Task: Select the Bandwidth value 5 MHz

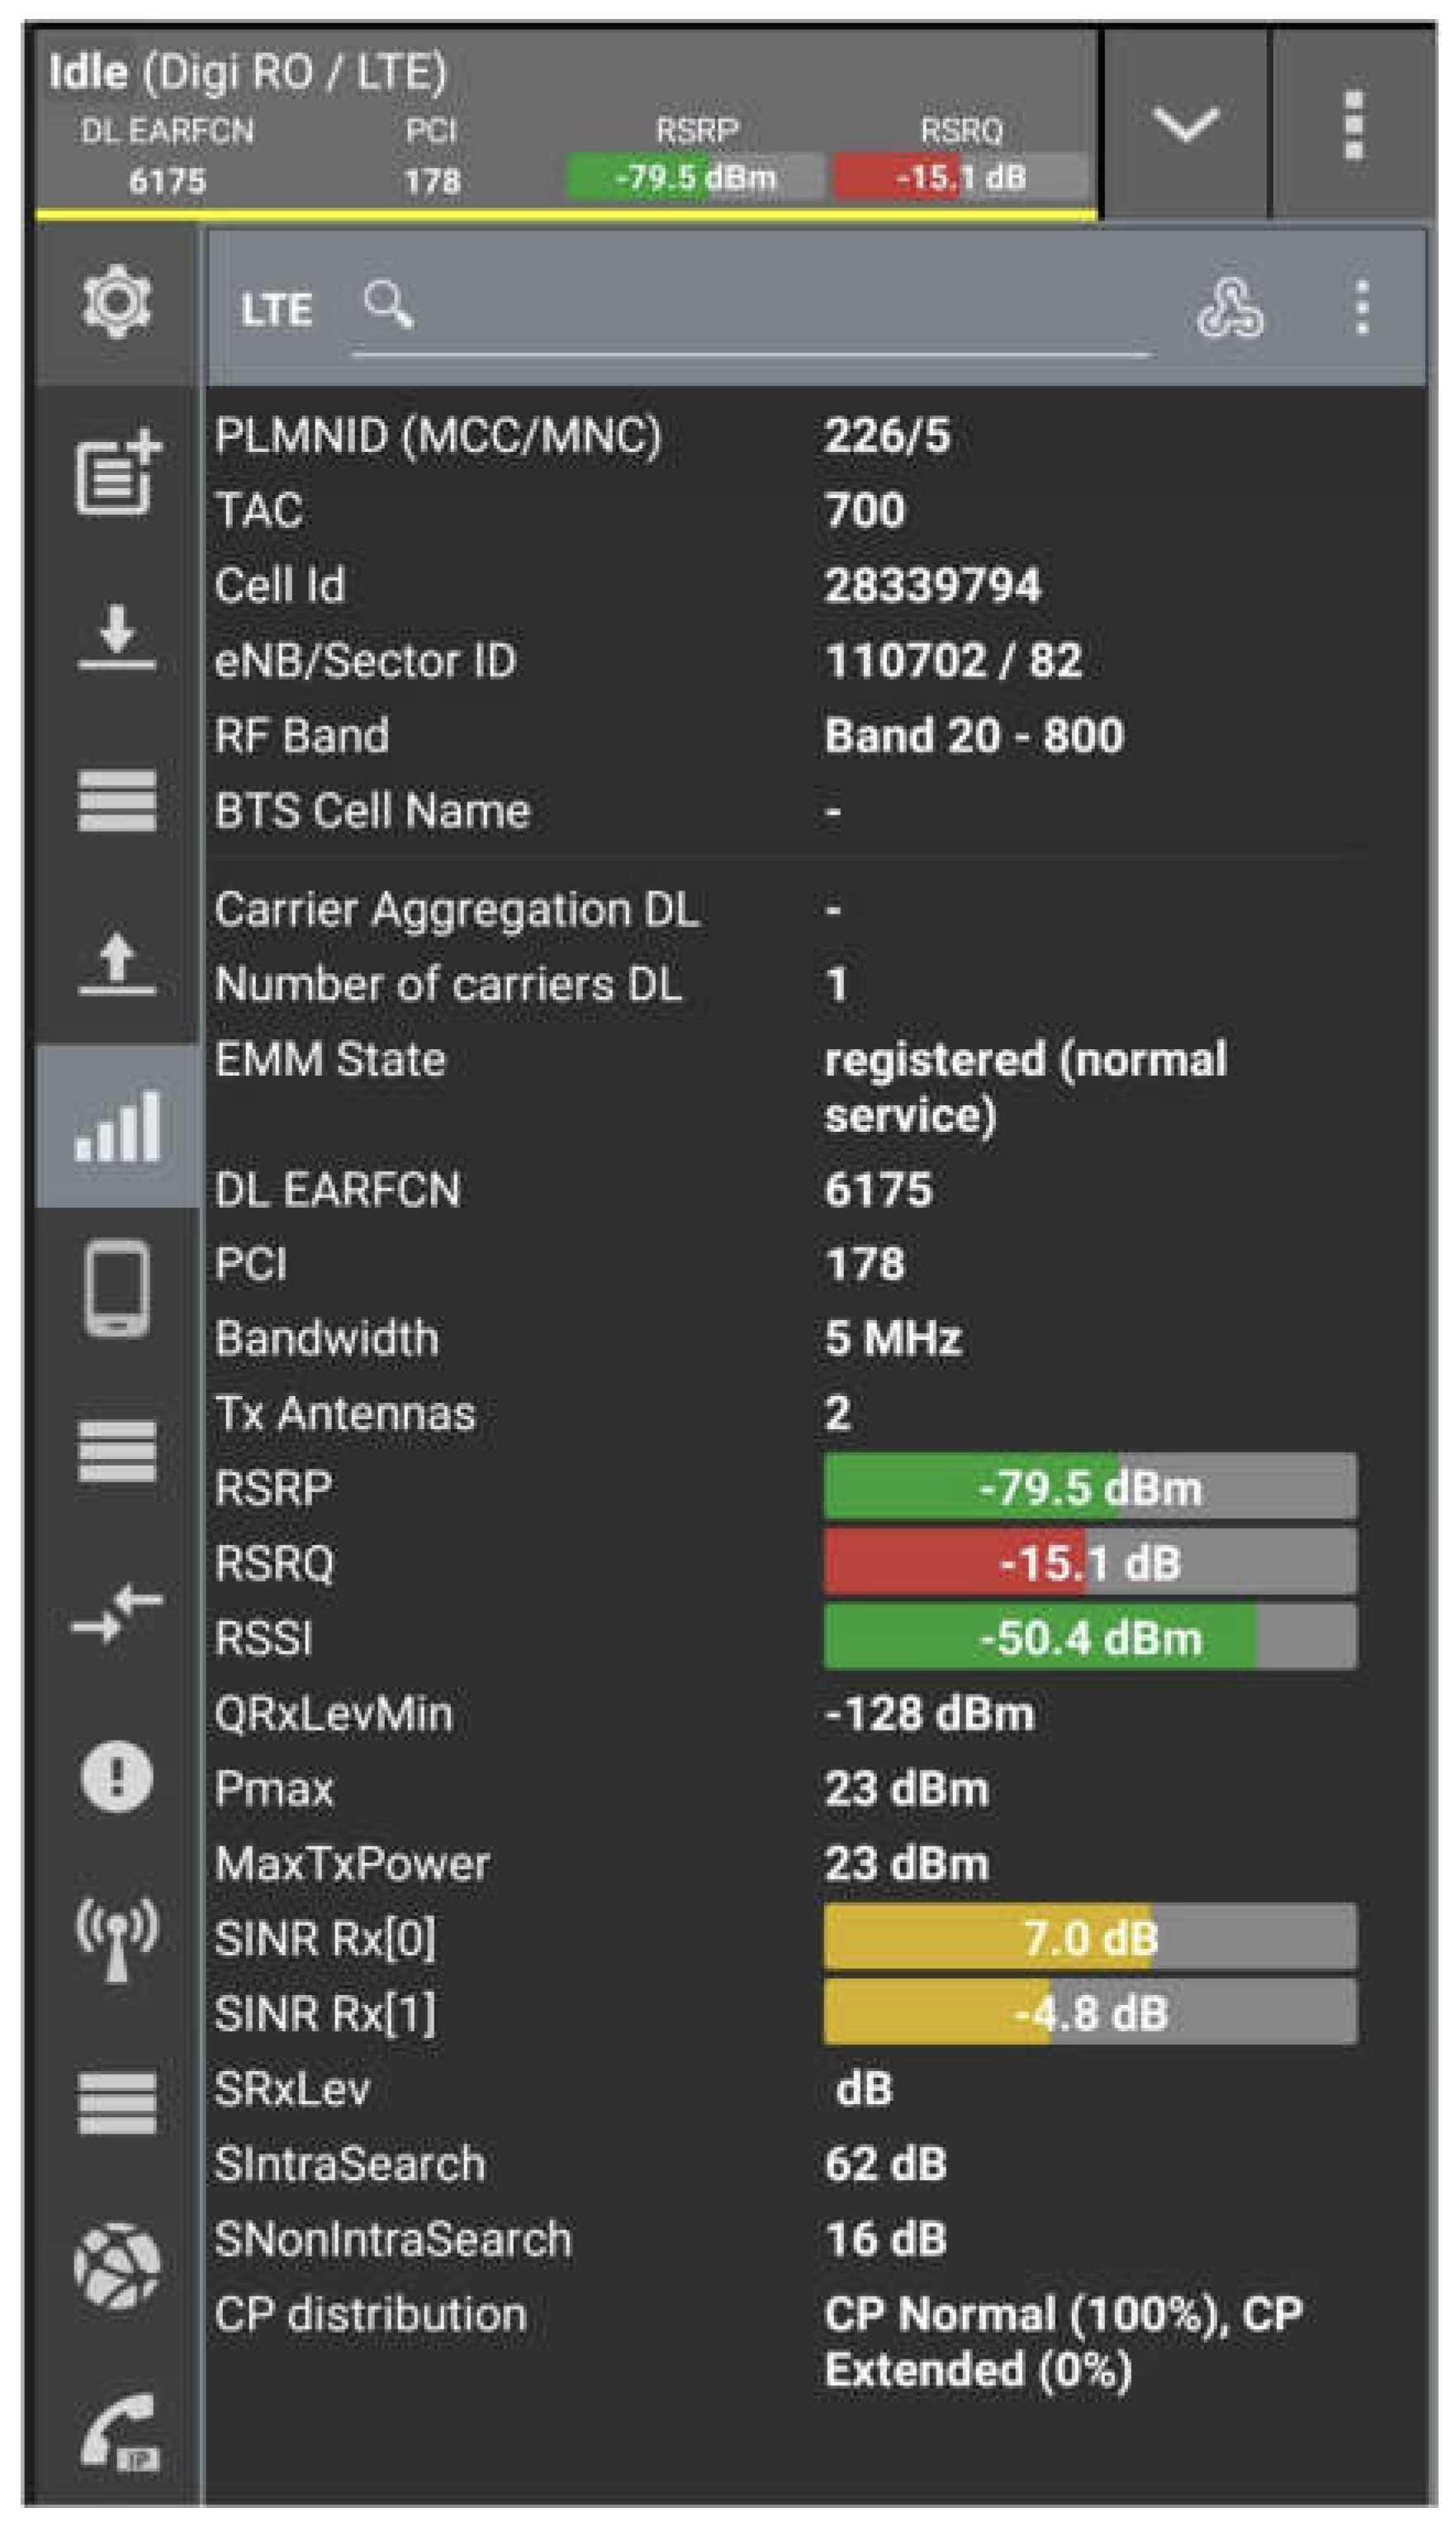Action: coord(893,1338)
